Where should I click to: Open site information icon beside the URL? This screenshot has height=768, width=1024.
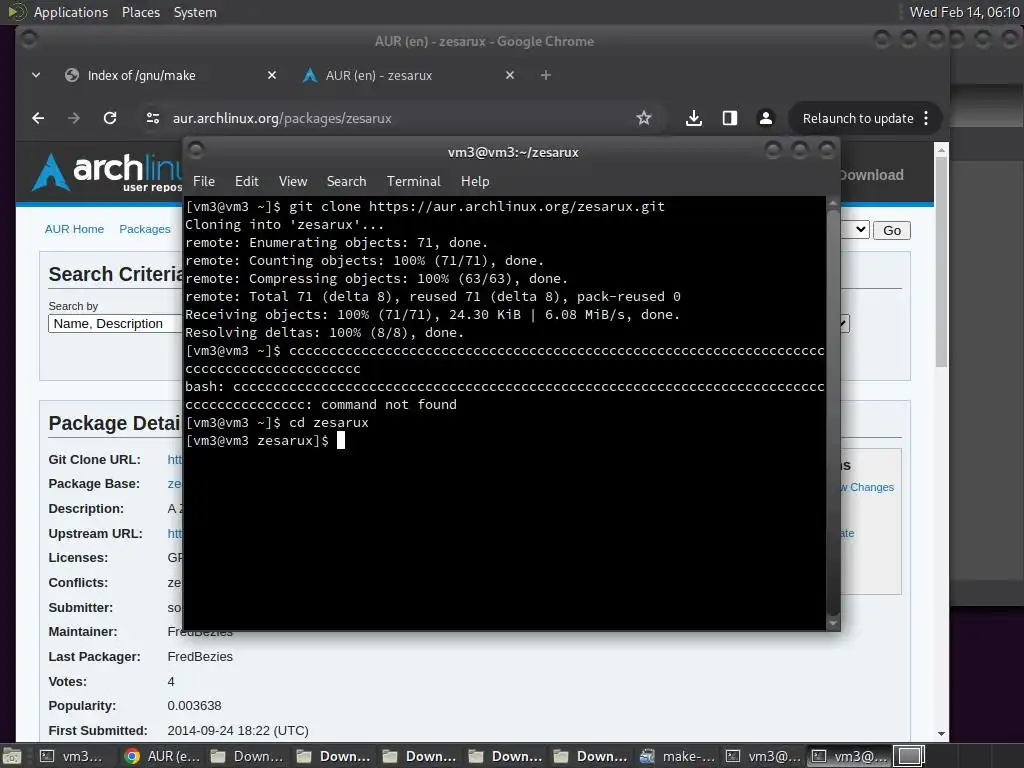coord(153,118)
